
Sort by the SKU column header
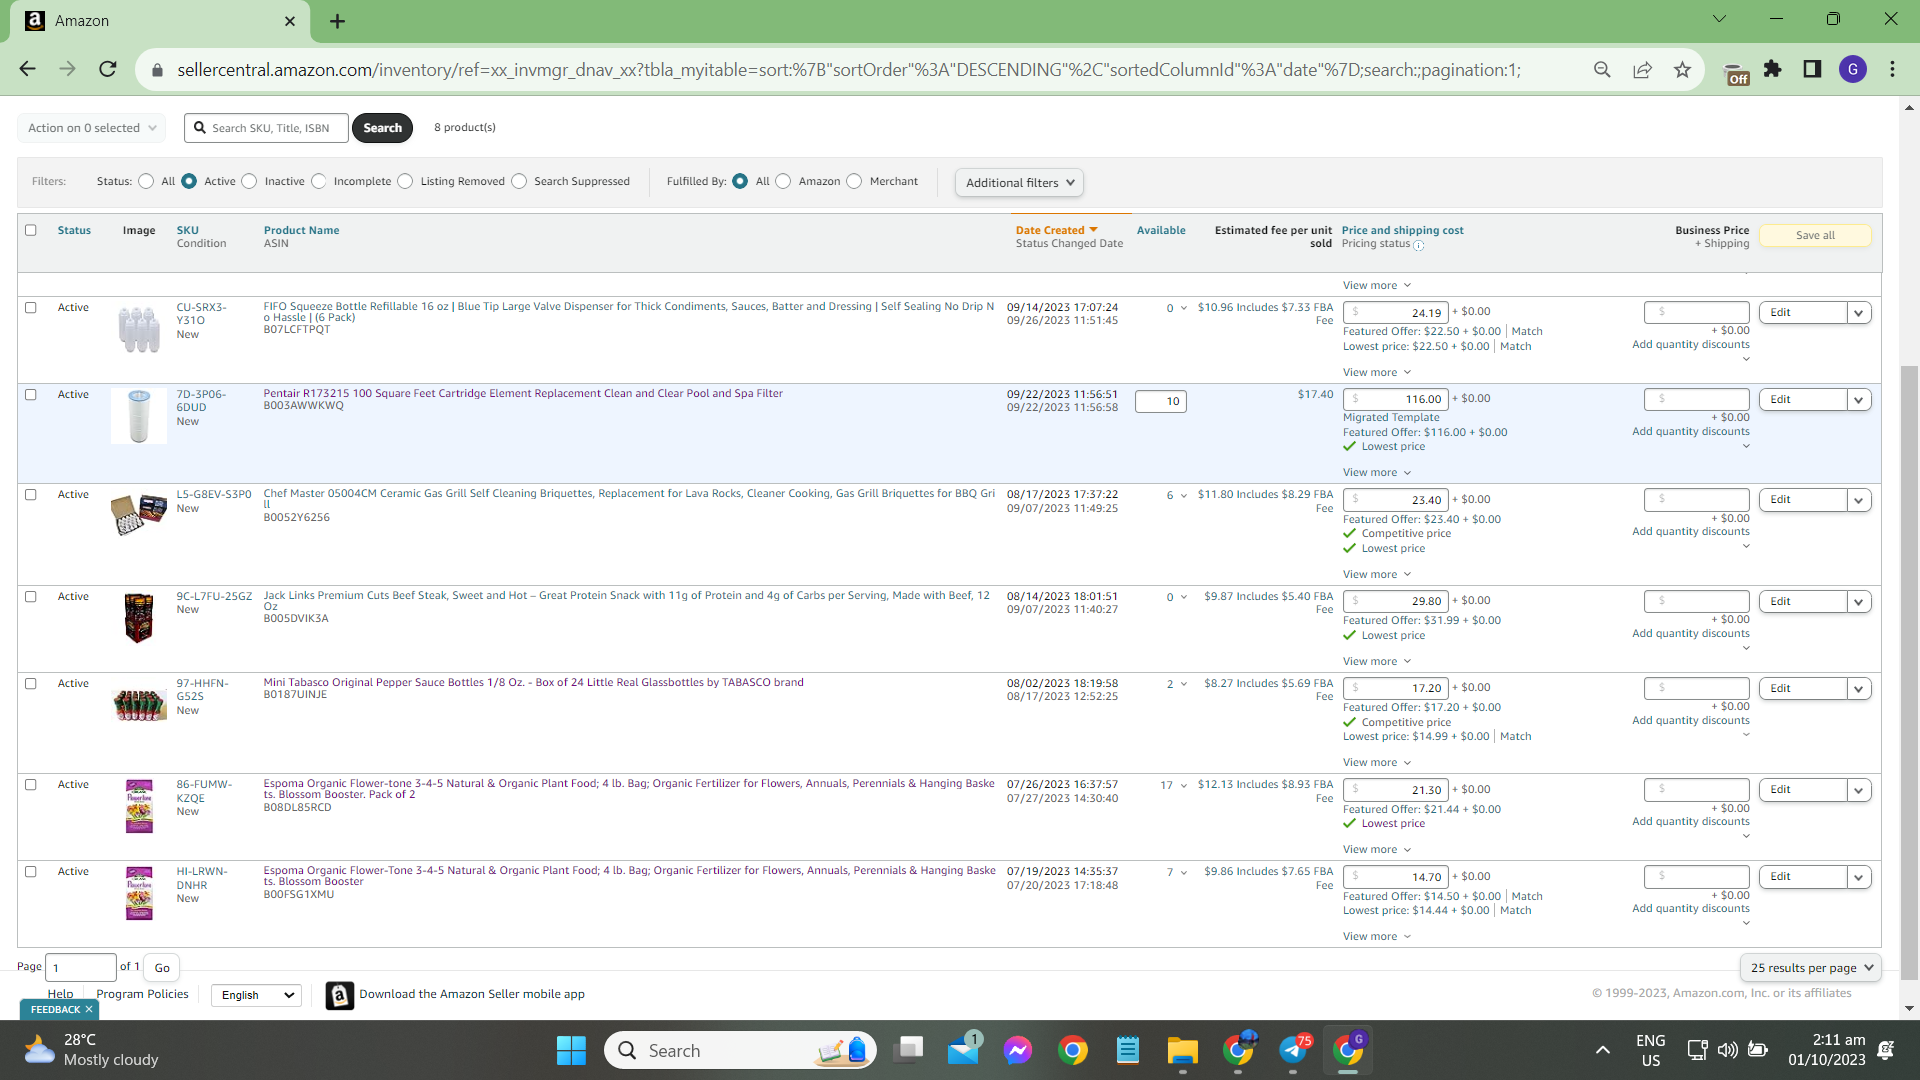click(x=188, y=230)
